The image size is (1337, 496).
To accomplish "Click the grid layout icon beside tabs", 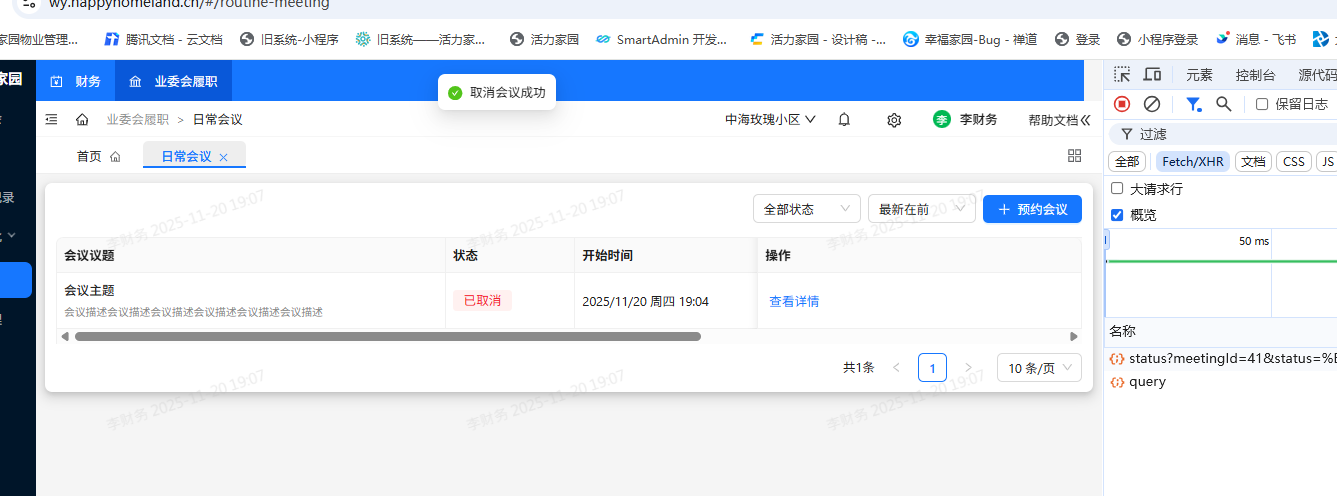I will pyautogui.click(x=1075, y=156).
